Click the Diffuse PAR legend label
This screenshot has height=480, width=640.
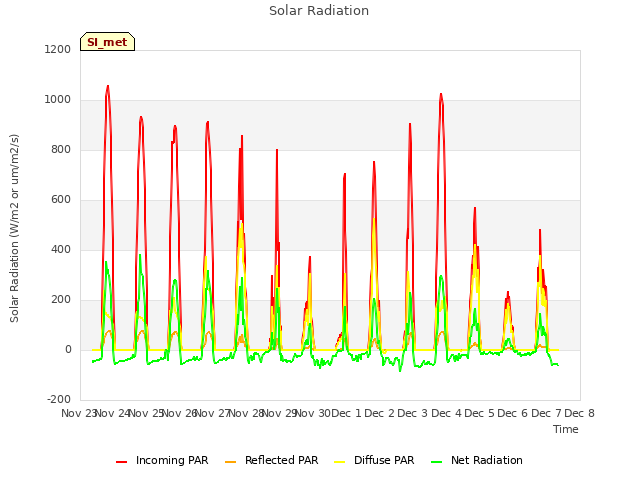click(x=384, y=460)
